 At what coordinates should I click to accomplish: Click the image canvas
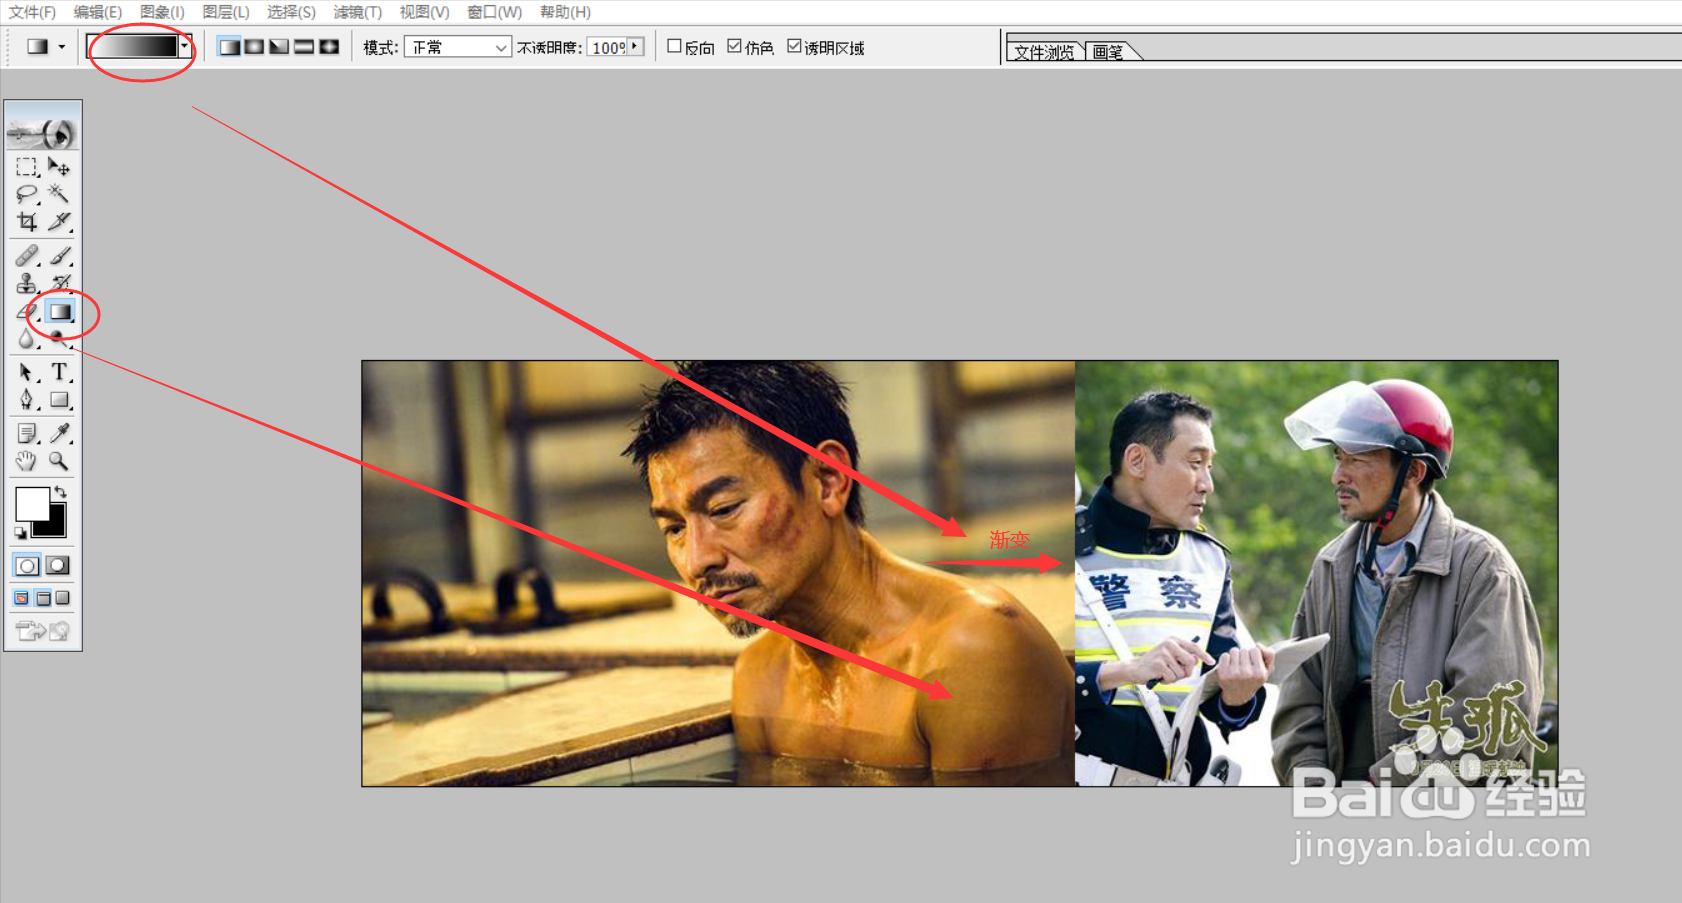959,573
